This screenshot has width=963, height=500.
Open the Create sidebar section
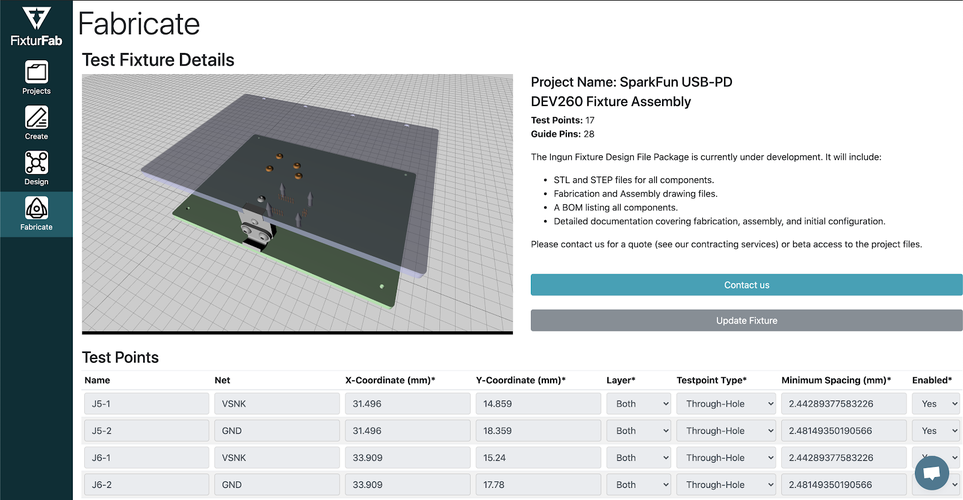click(36, 123)
